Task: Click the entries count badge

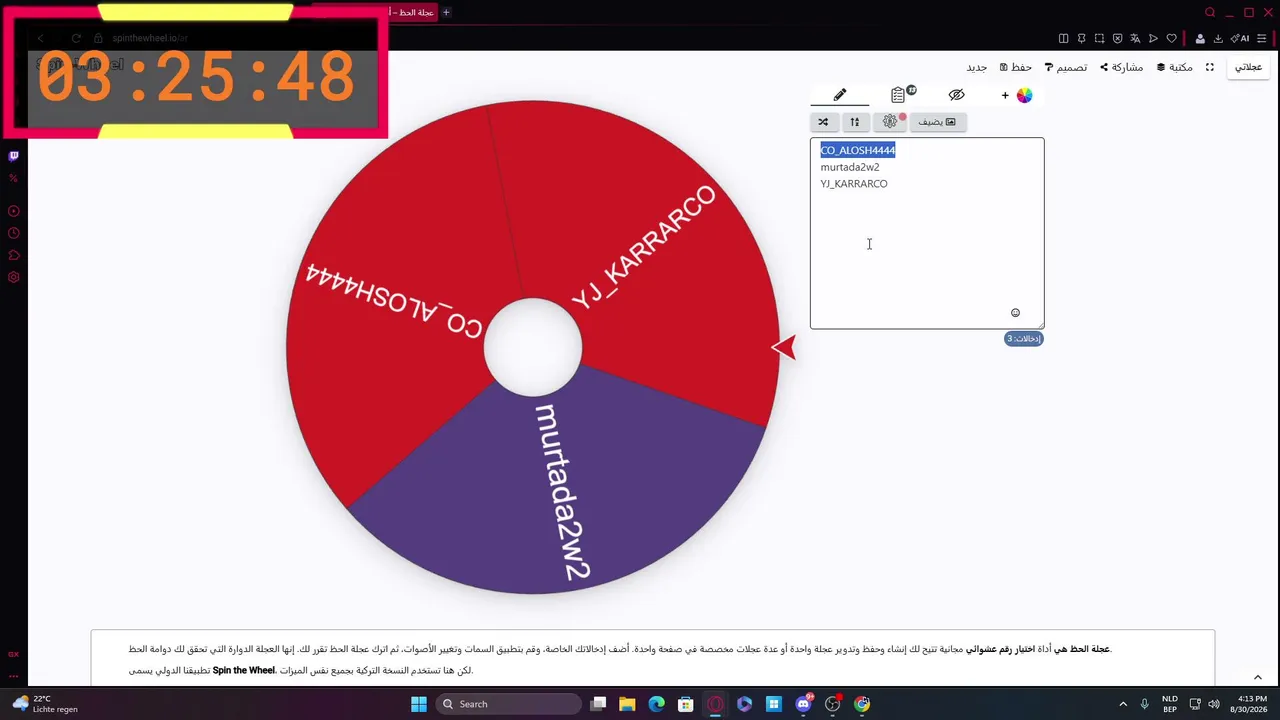Action: click(x=1023, y=339)
